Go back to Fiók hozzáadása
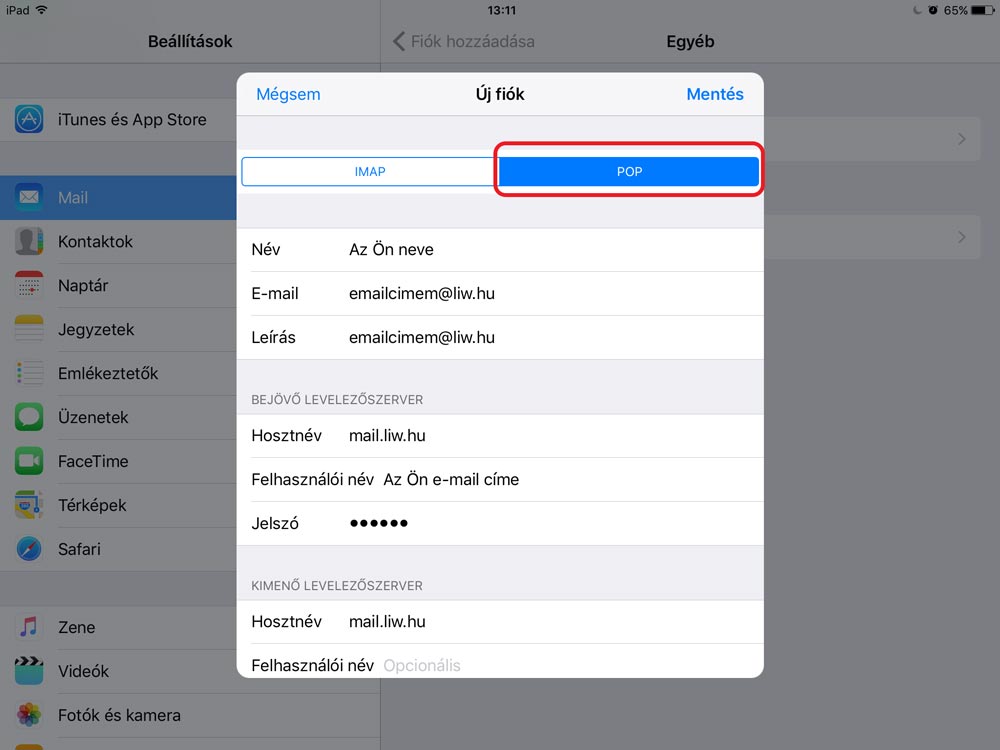This screenshot has height=750, width=1000. click(x=464, y=42)
